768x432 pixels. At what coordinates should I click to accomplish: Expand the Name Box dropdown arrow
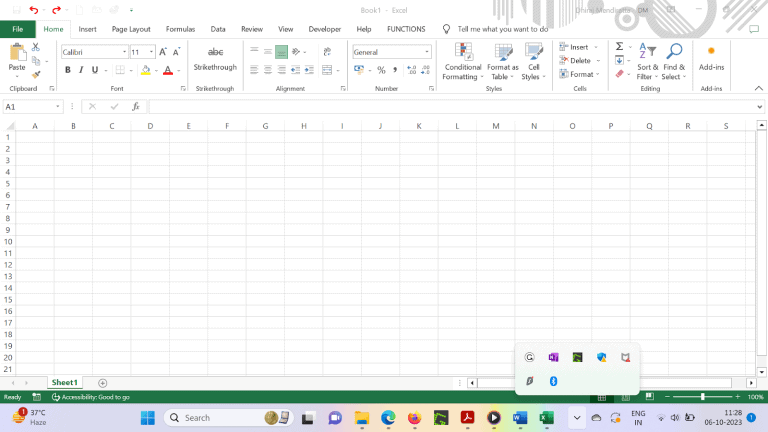tap(58, 106)
